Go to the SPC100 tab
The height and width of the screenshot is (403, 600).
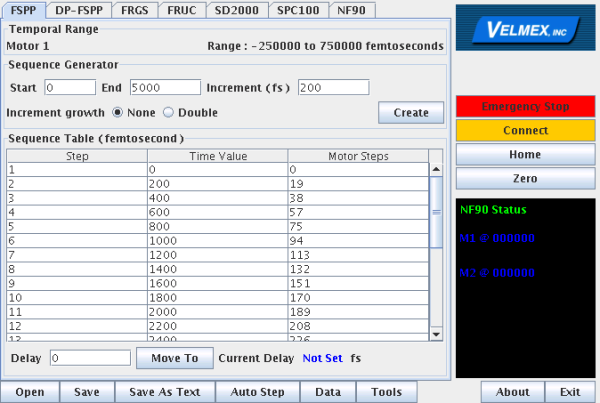click(298, 10)
